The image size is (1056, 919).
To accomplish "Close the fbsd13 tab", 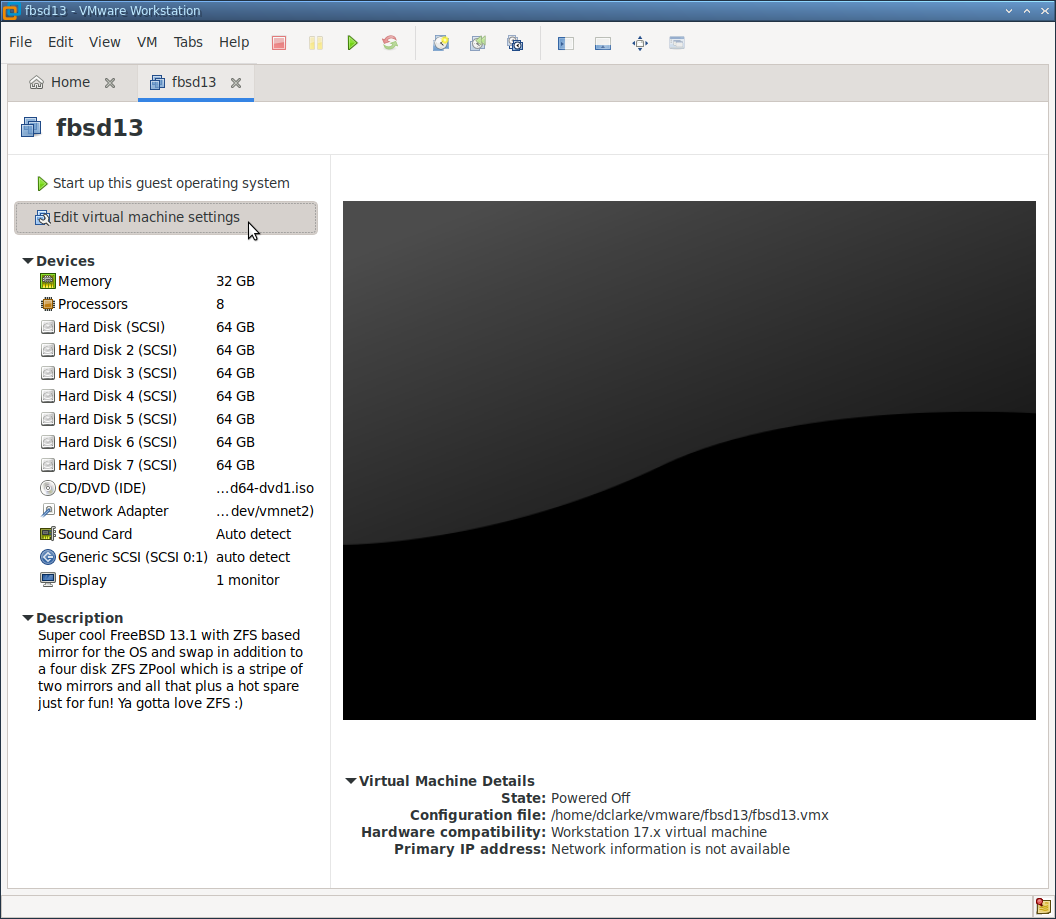I will pyautogui.click(x=236, y=83).
